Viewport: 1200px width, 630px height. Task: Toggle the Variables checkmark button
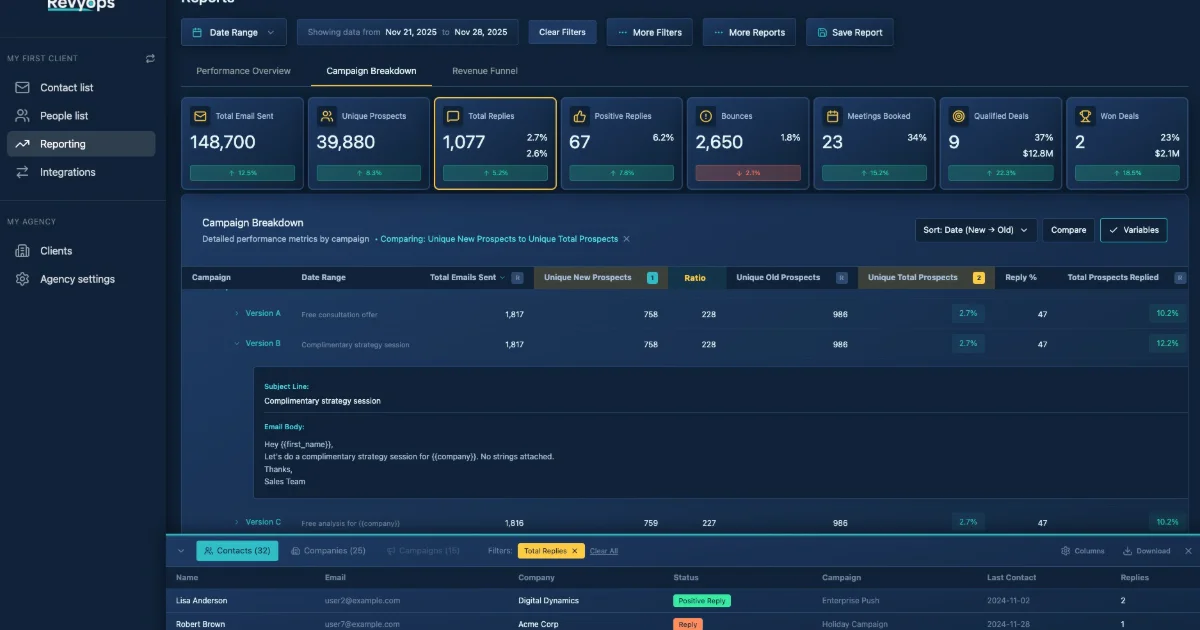tap(1133, 230)
